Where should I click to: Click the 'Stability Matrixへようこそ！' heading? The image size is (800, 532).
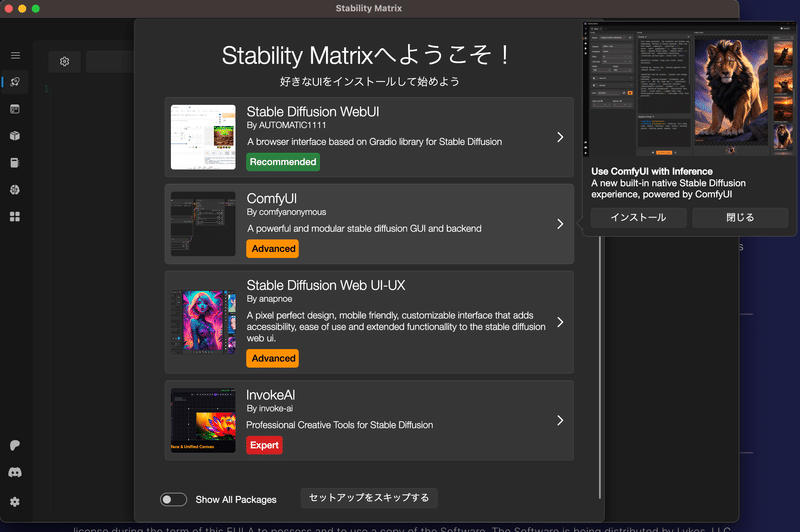tap(366, 56)
